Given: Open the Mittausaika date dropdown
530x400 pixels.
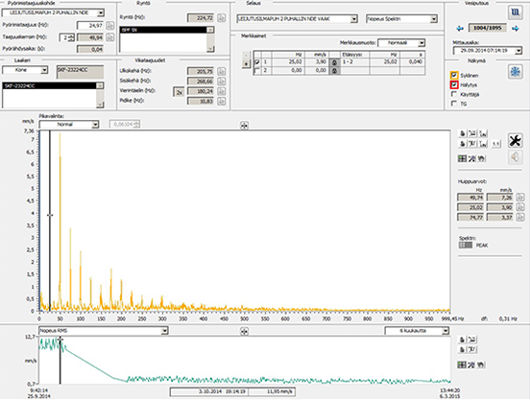Looking at the screenshot, I should click(487, 51).
